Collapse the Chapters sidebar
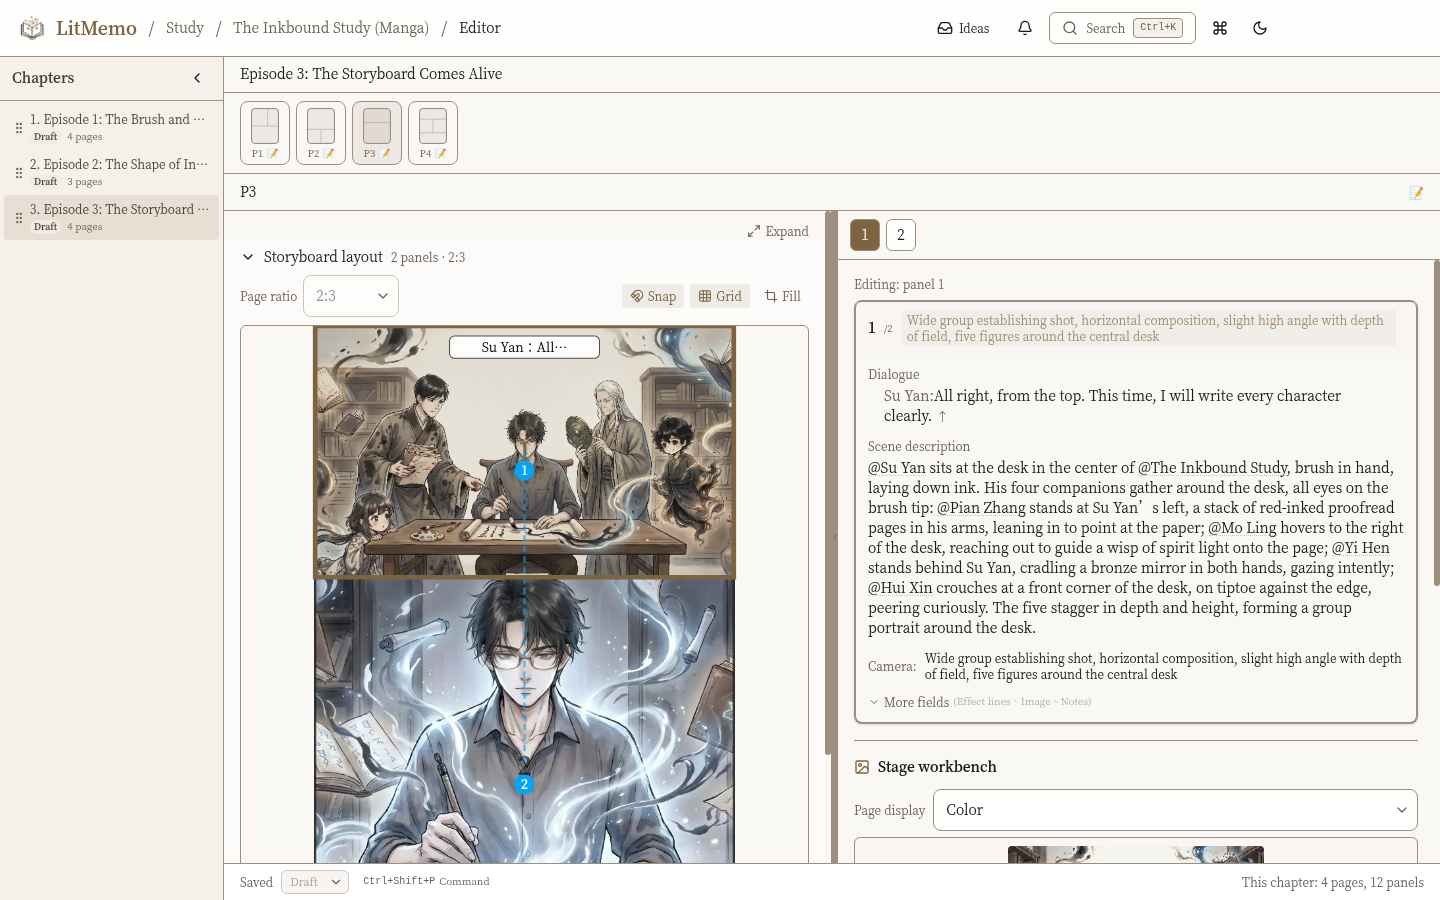 click(x=197, y=78)
